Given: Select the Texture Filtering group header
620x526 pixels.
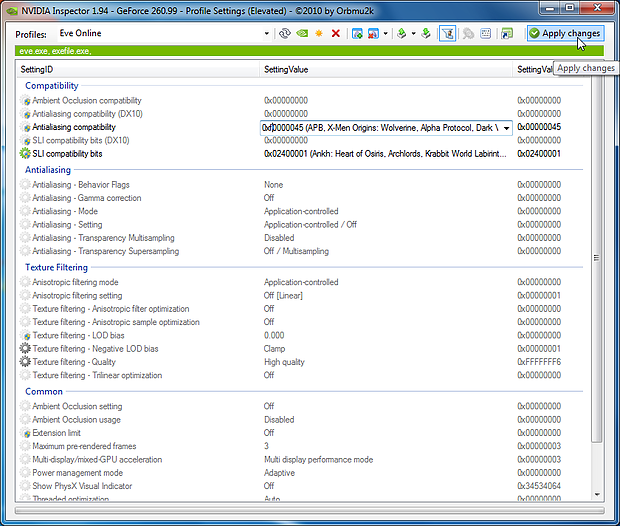Looking at the screenshot, I should click(x=56, y=267).
